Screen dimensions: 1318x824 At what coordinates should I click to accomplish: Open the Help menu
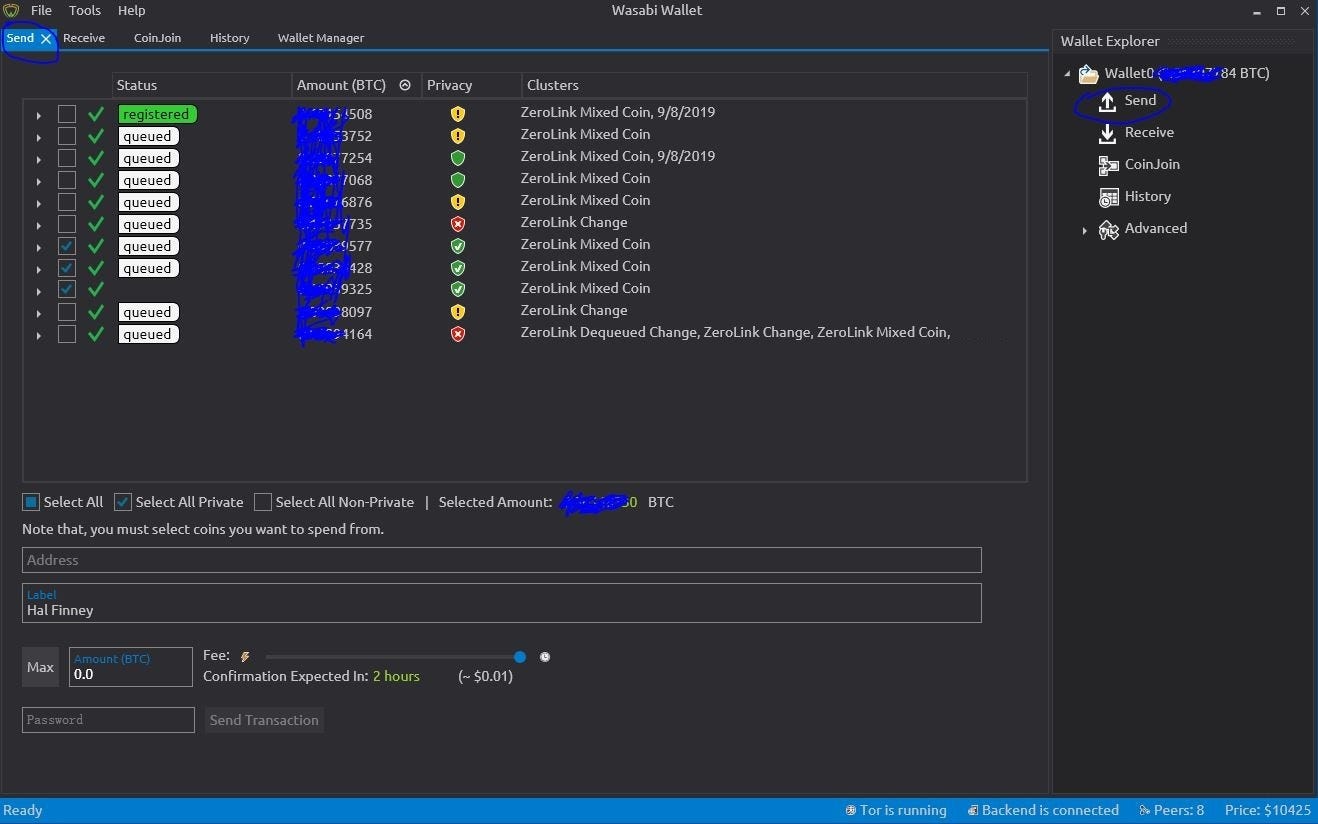[x=132, y=10]
